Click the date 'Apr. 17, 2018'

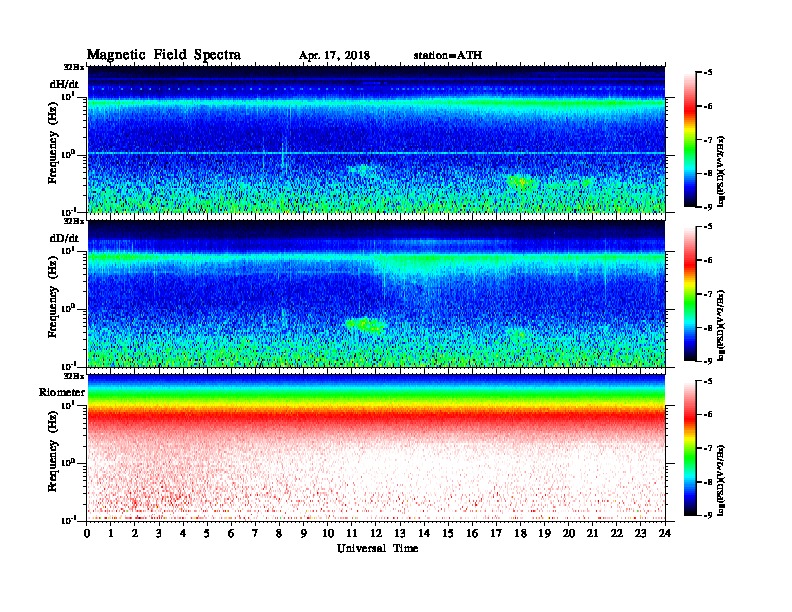click(x=334, y=56)
